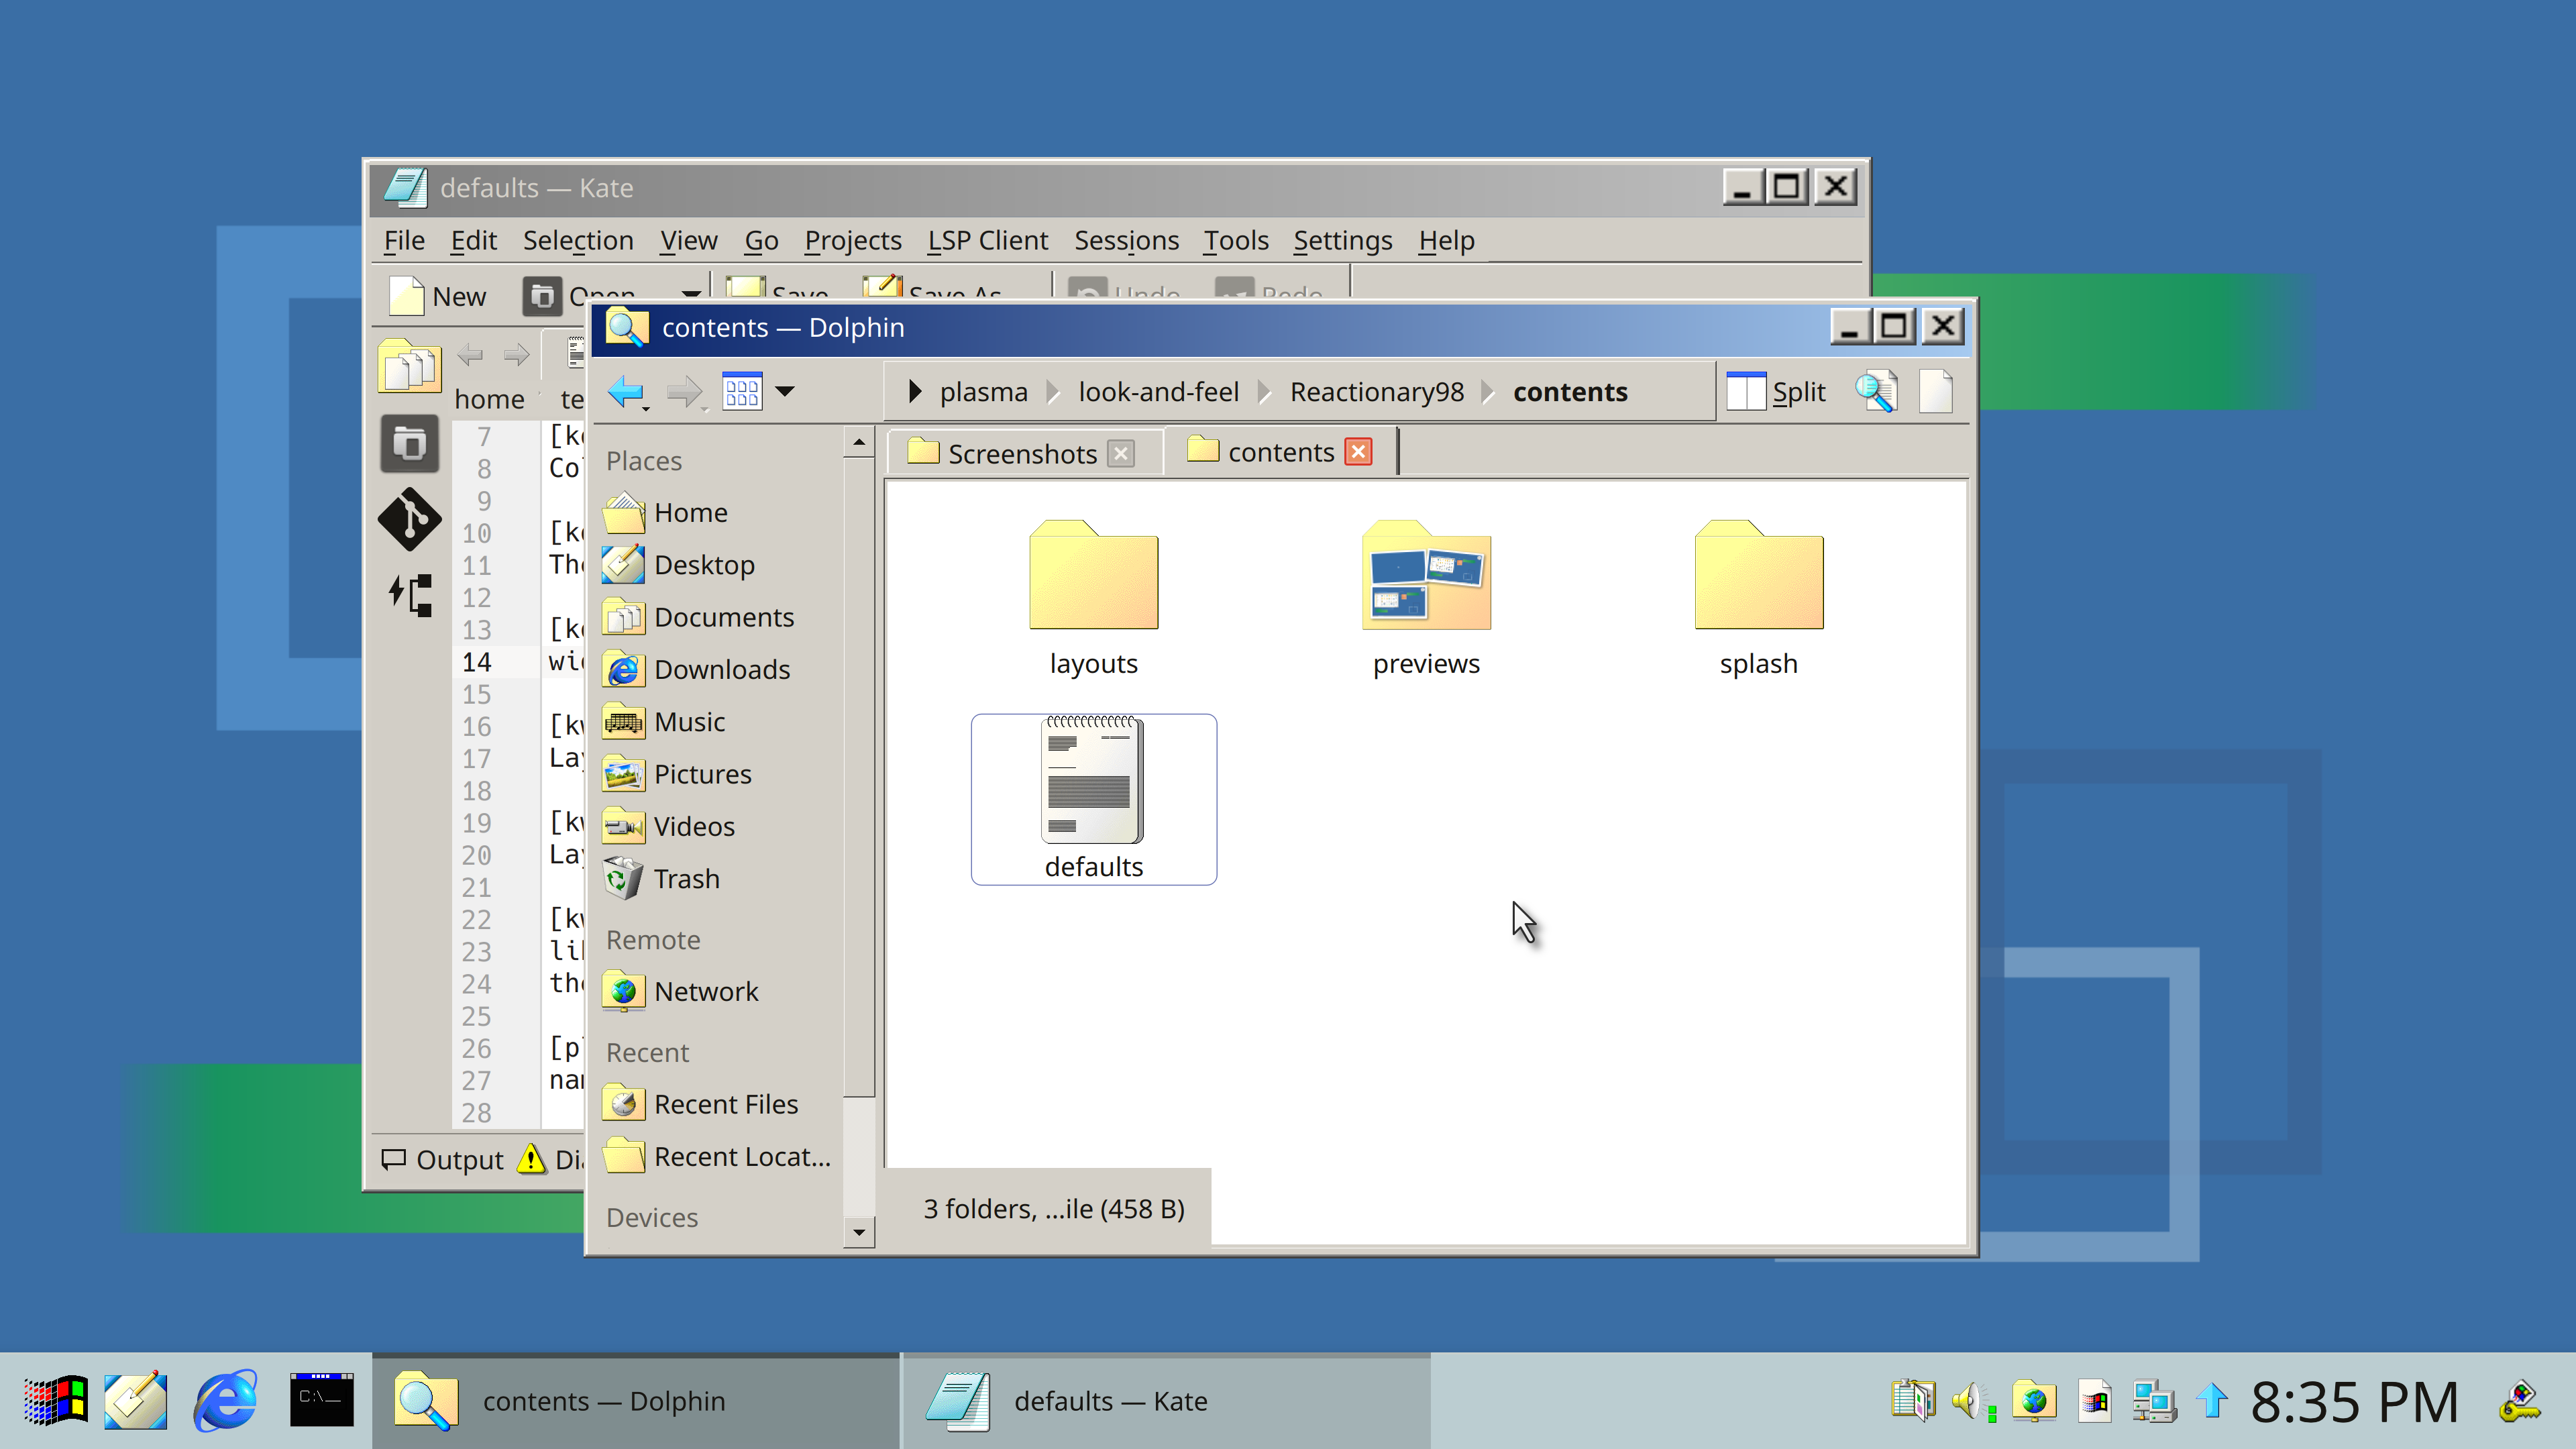Expand the breadcrumb path arrow before plasma
The image size is (2576, 1449).
914,392
